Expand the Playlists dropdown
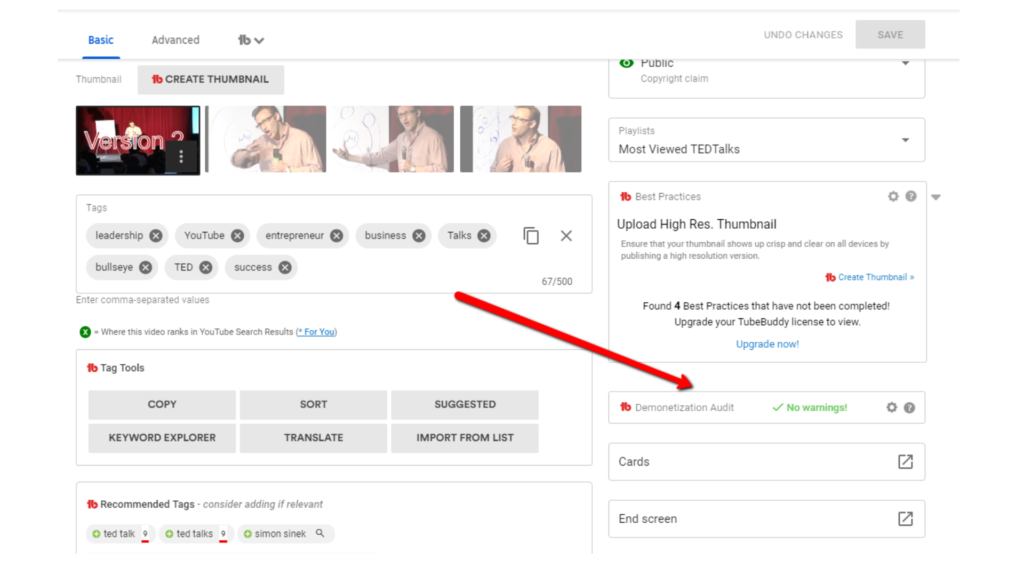The image size is (1024, 576). point(905,140)
